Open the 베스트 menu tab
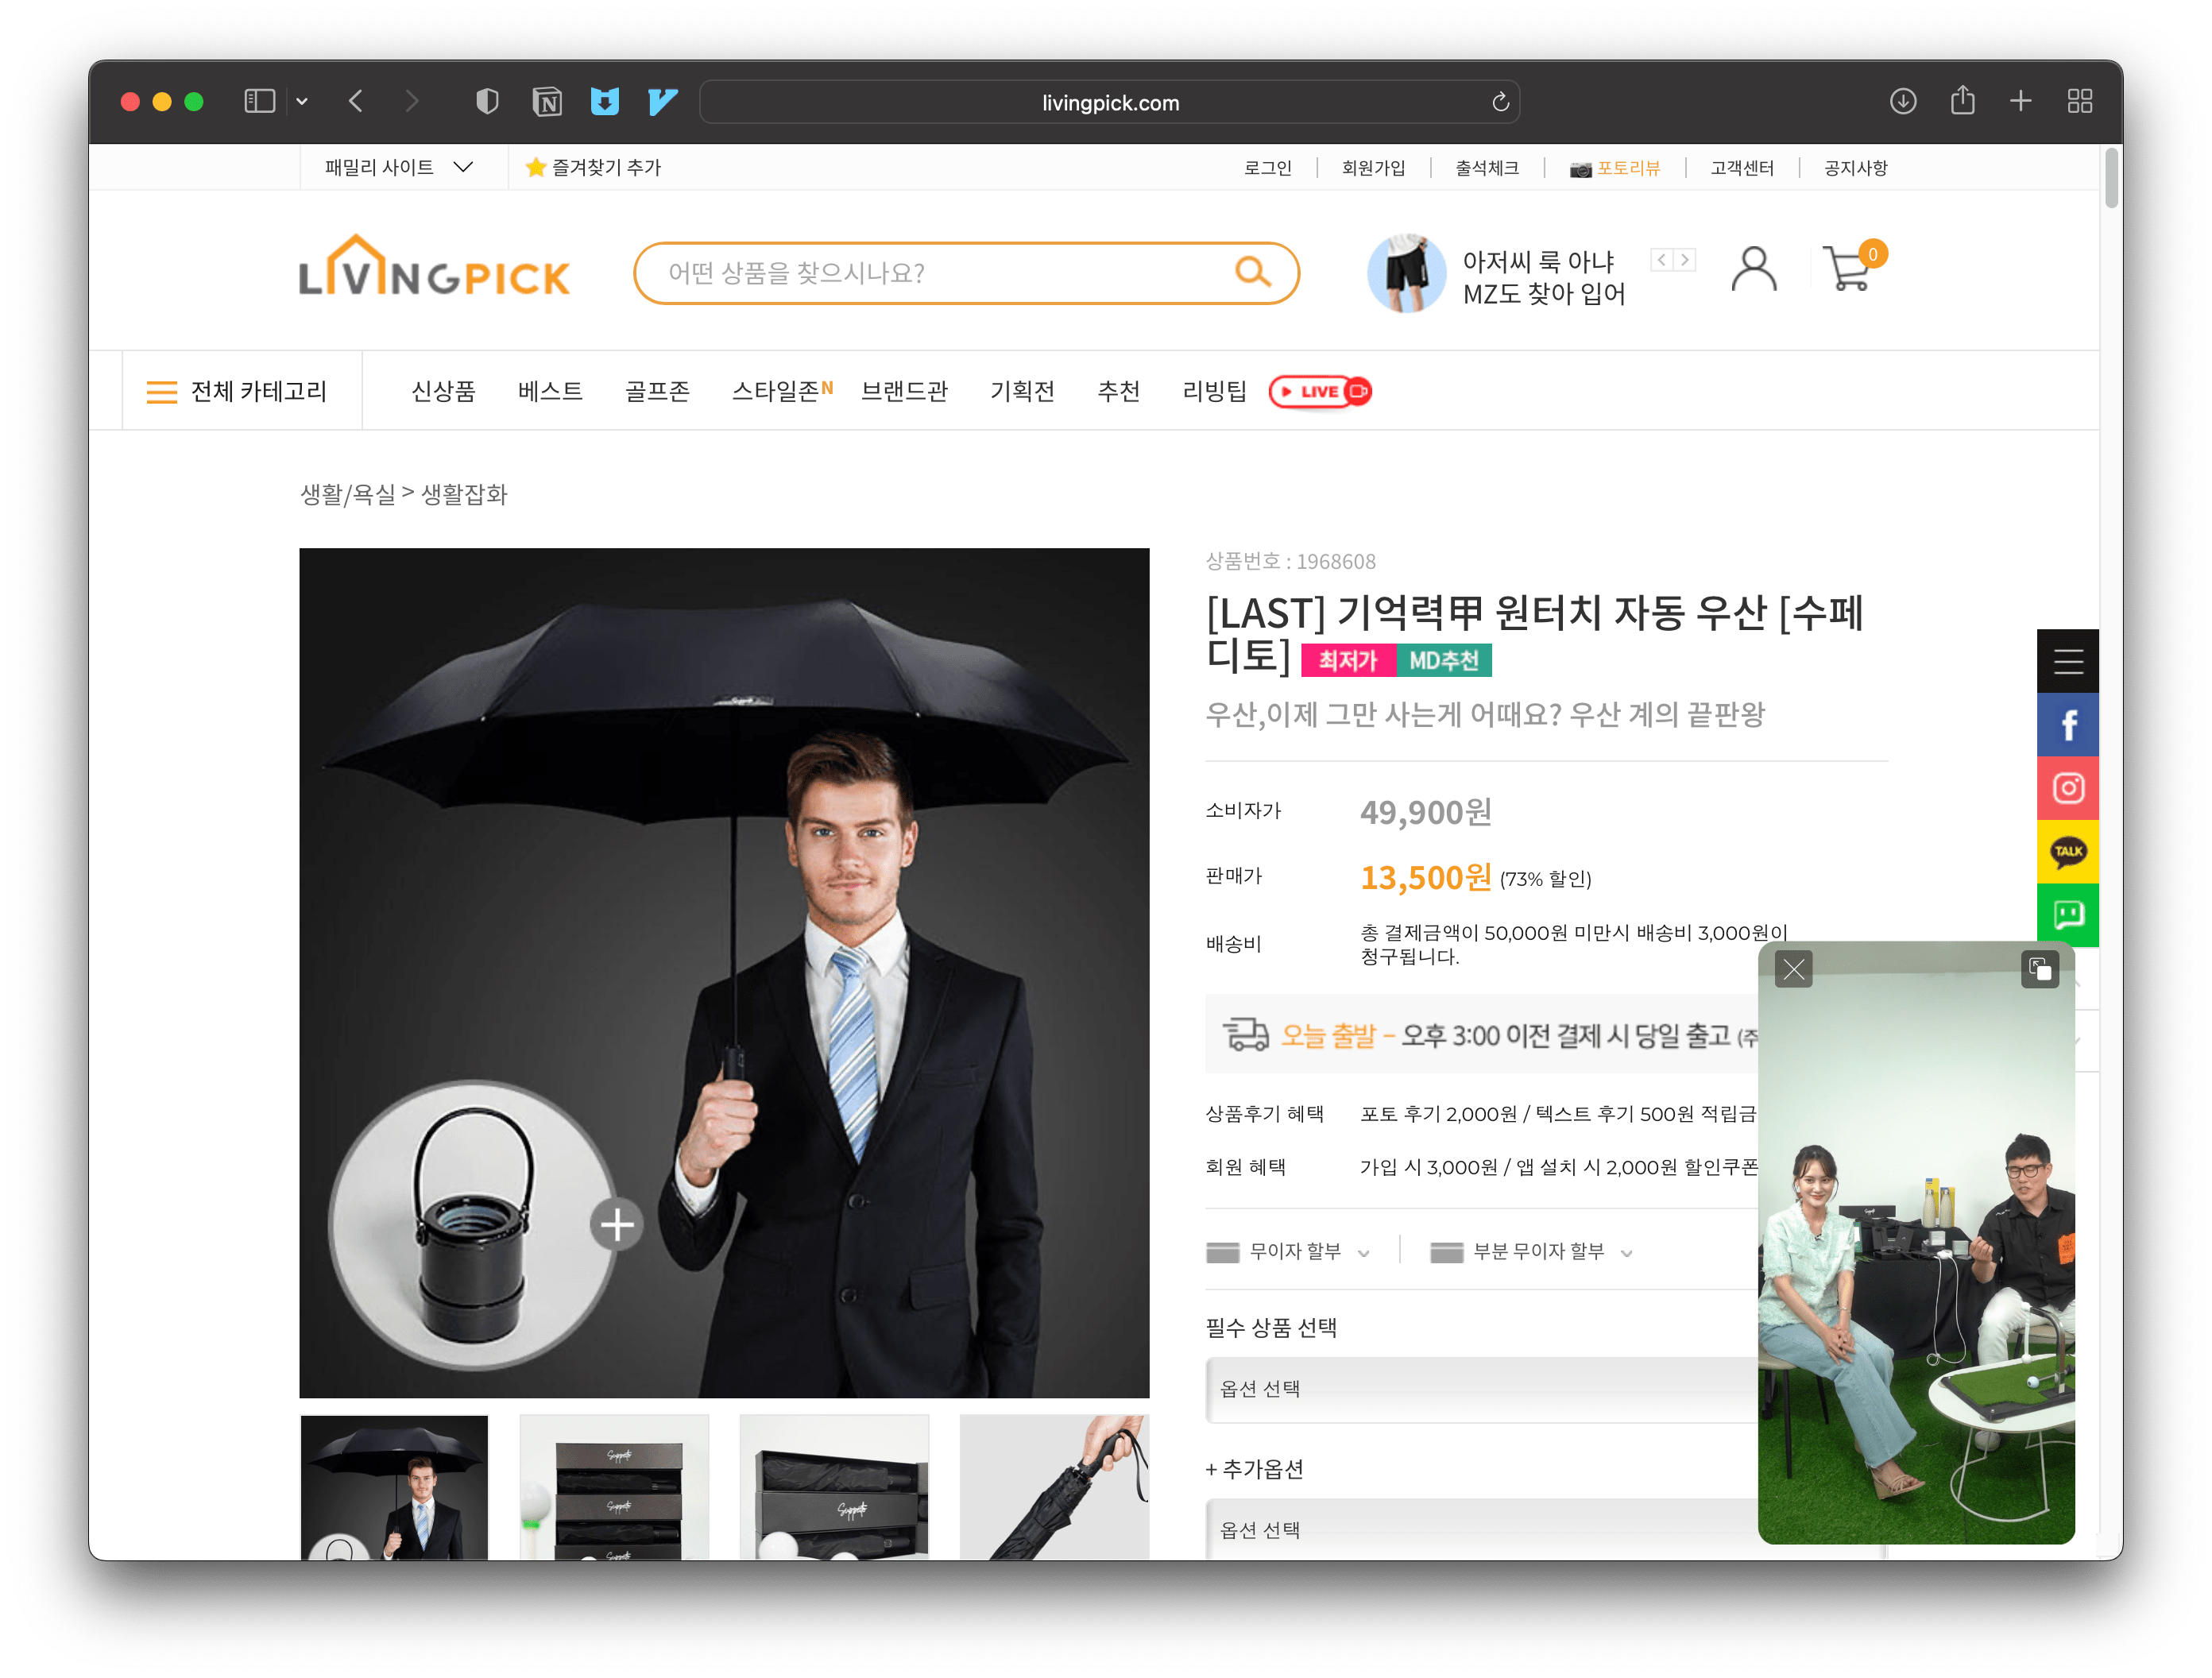 [x=550, y=391]
